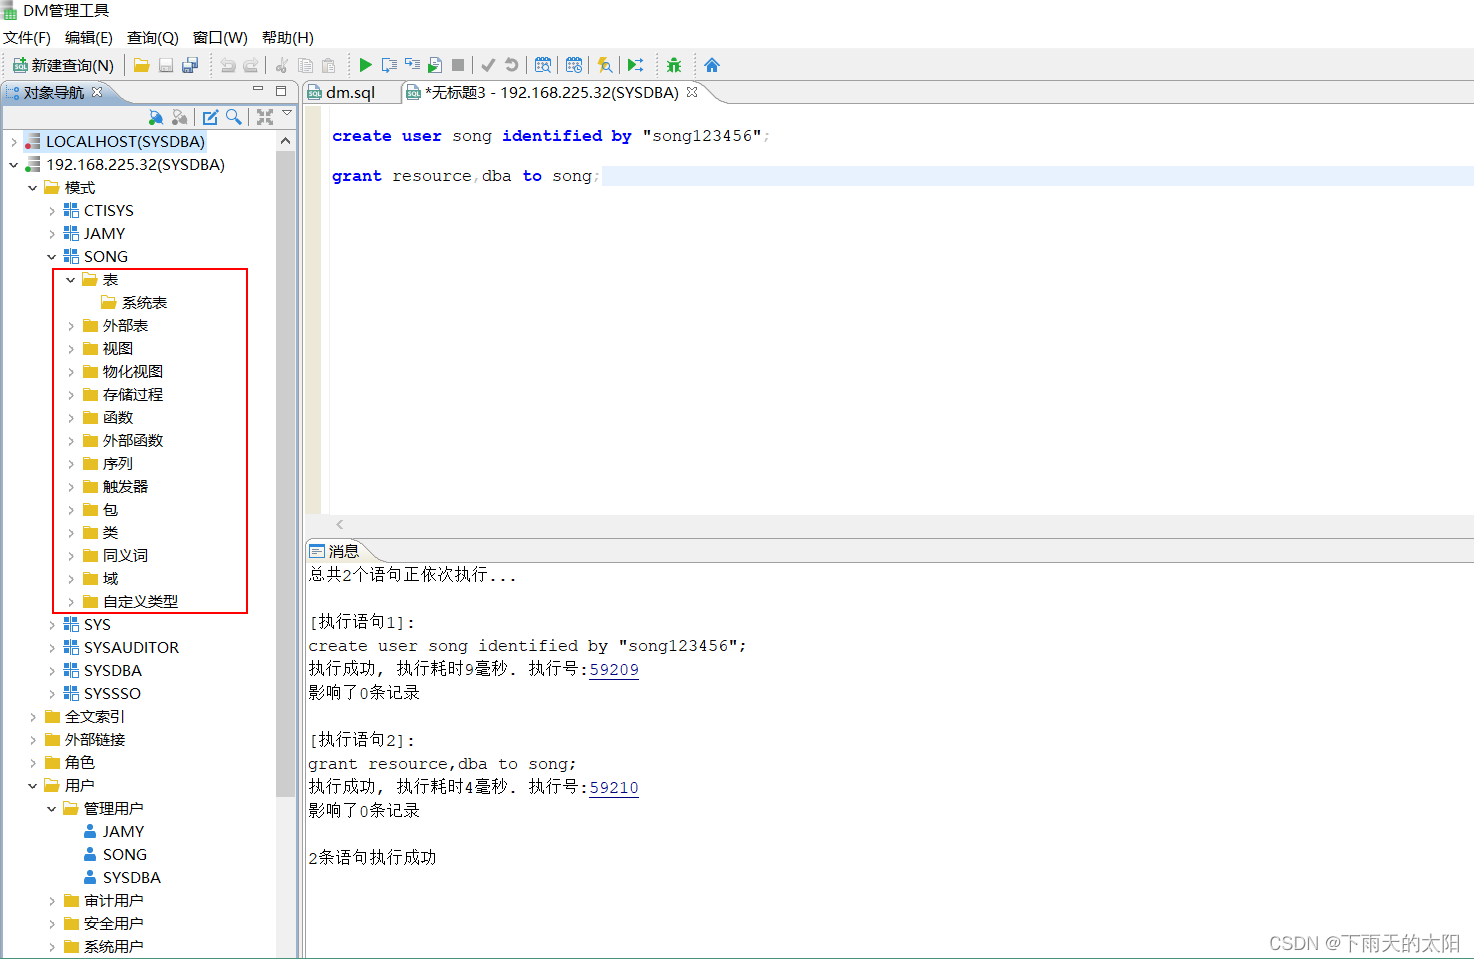Click the calendar magnifier toolbar icon
1474x962 pixels.
point(543,65)
